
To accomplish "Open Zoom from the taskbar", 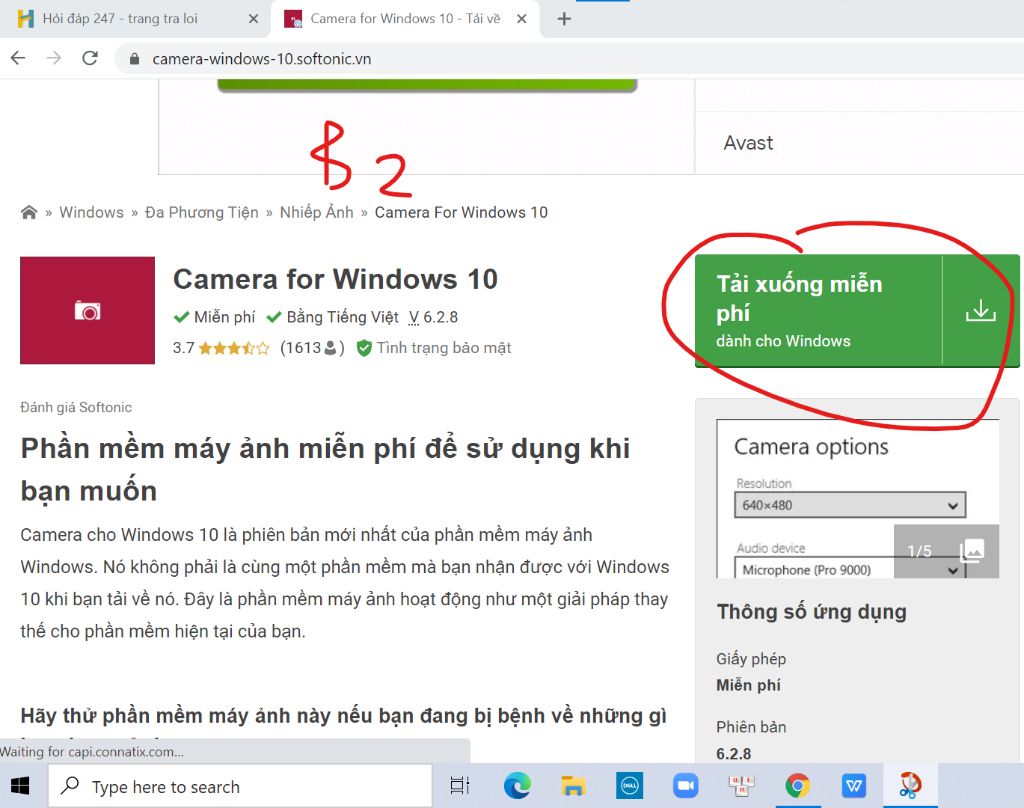I will point(686,786).
